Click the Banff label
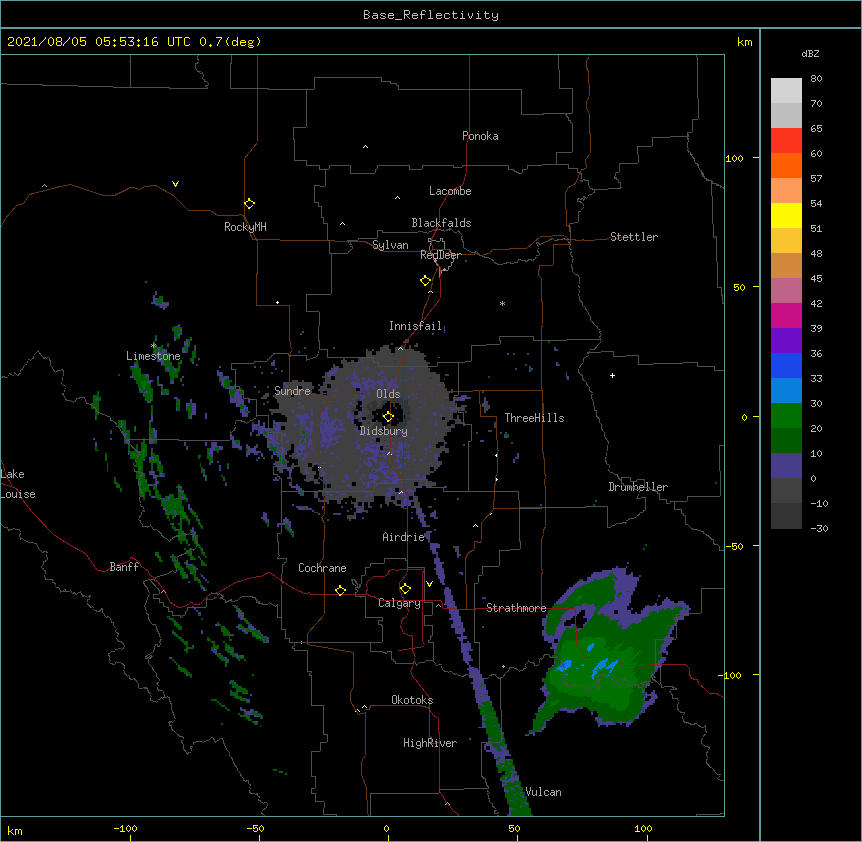Image resolution: width=862 pixels, height=842 pixels. [124, 567]
